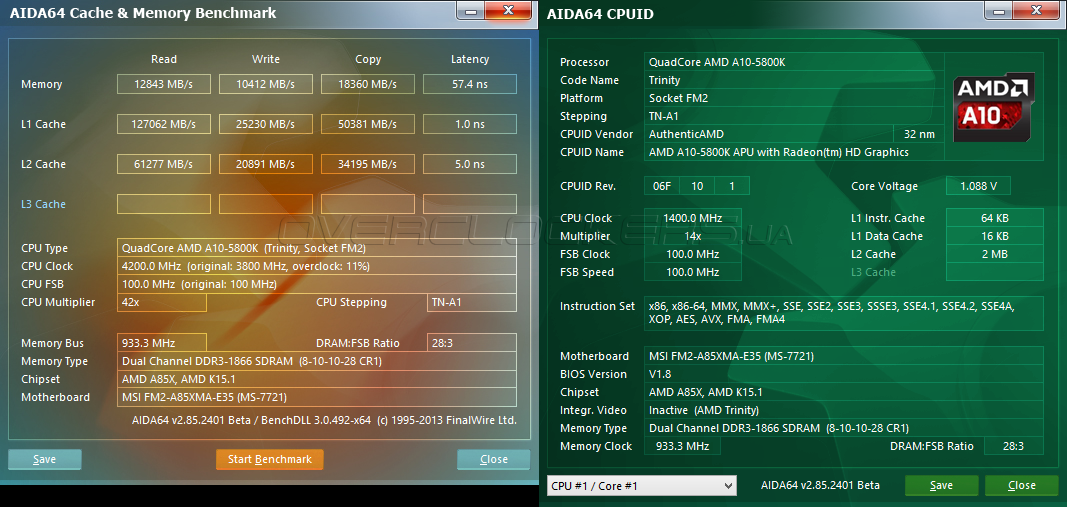1067x507 pixels.
Task: Select Memory Clock value 933.3 MHz
Action: tap(682, 446)
